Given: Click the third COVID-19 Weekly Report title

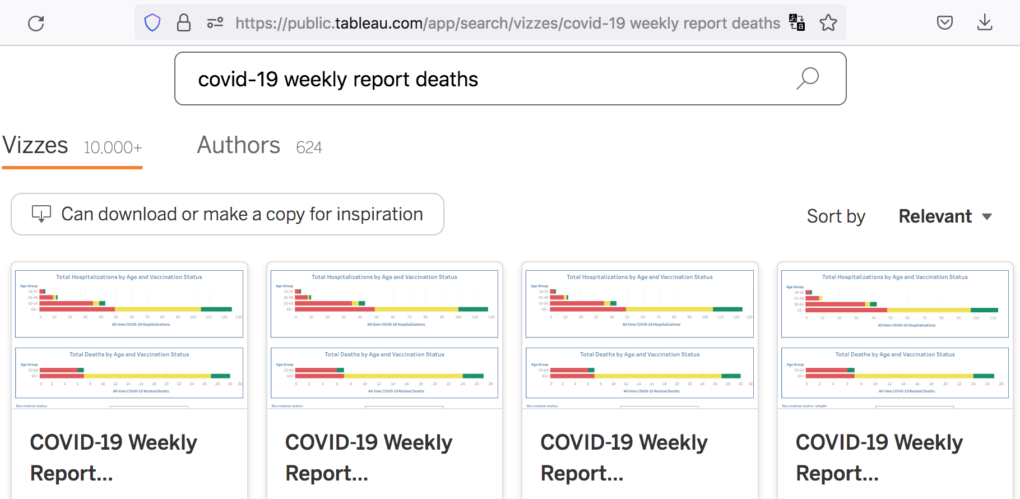Looking at the screenshot, I should [623, 456].
